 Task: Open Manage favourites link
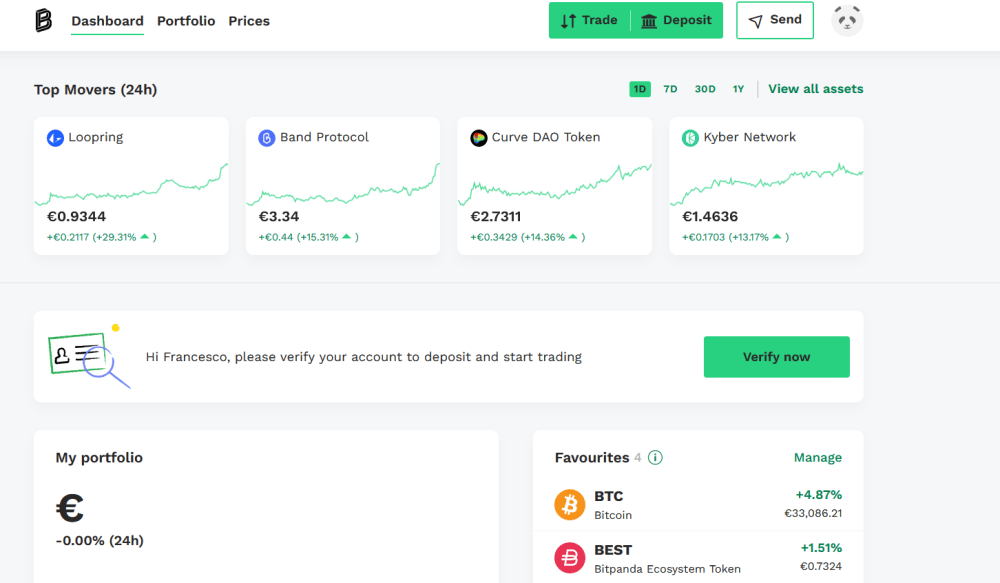tap(818, 457)
